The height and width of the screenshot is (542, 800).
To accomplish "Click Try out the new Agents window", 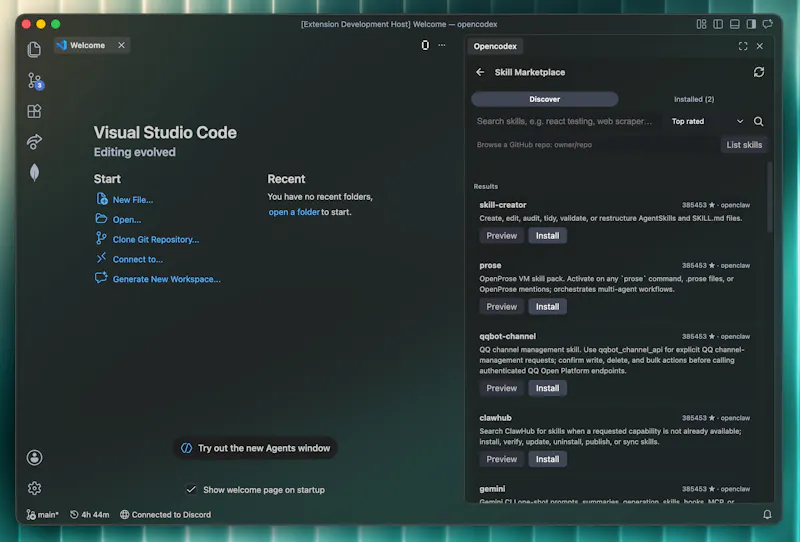I will pos(255,448).
